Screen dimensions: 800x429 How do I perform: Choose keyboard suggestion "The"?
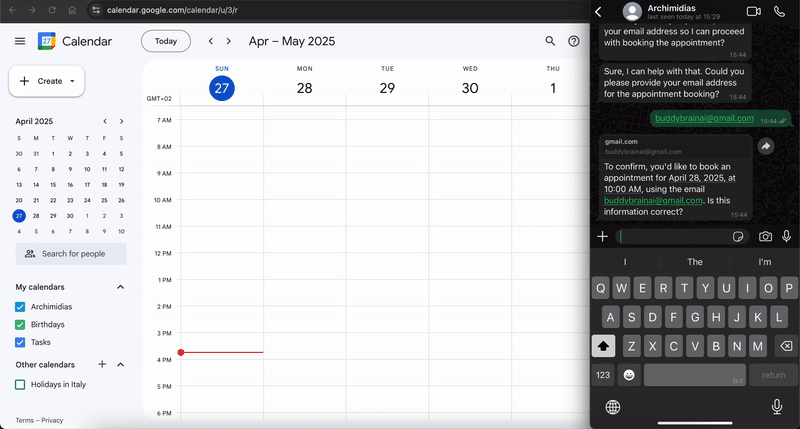click(695, 262)
